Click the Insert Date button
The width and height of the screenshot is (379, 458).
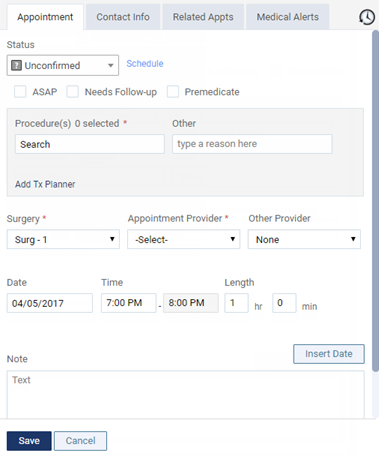(x=329, y=354)
